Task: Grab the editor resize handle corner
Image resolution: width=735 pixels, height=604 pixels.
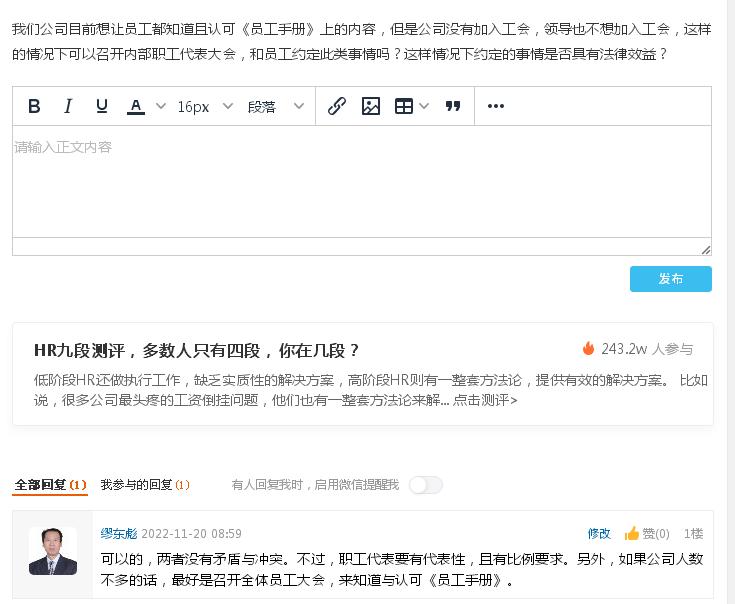Action: coord(706,250)
